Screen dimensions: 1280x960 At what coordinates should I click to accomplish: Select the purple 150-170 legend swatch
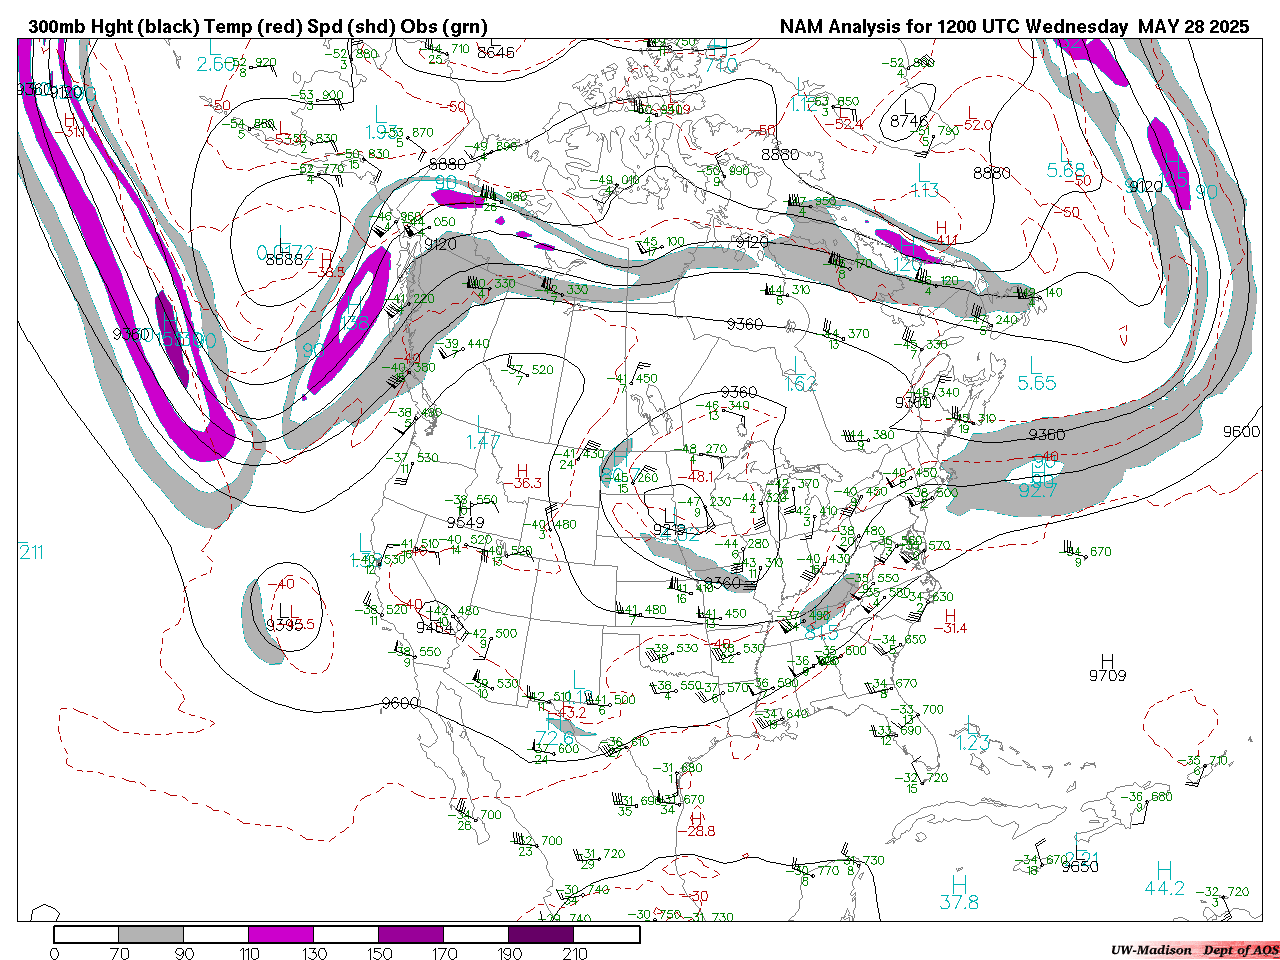tap(411, 934)
